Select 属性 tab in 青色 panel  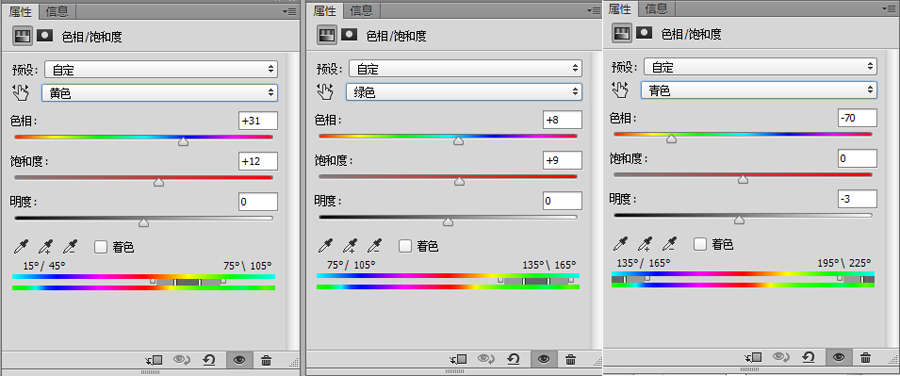[620, 9]
